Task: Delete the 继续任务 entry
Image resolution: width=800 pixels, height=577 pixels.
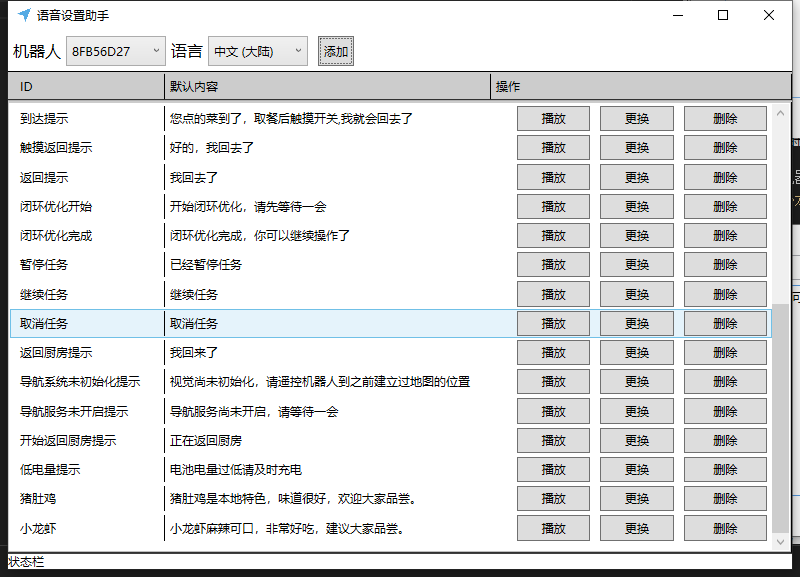Action: (725, 294)
